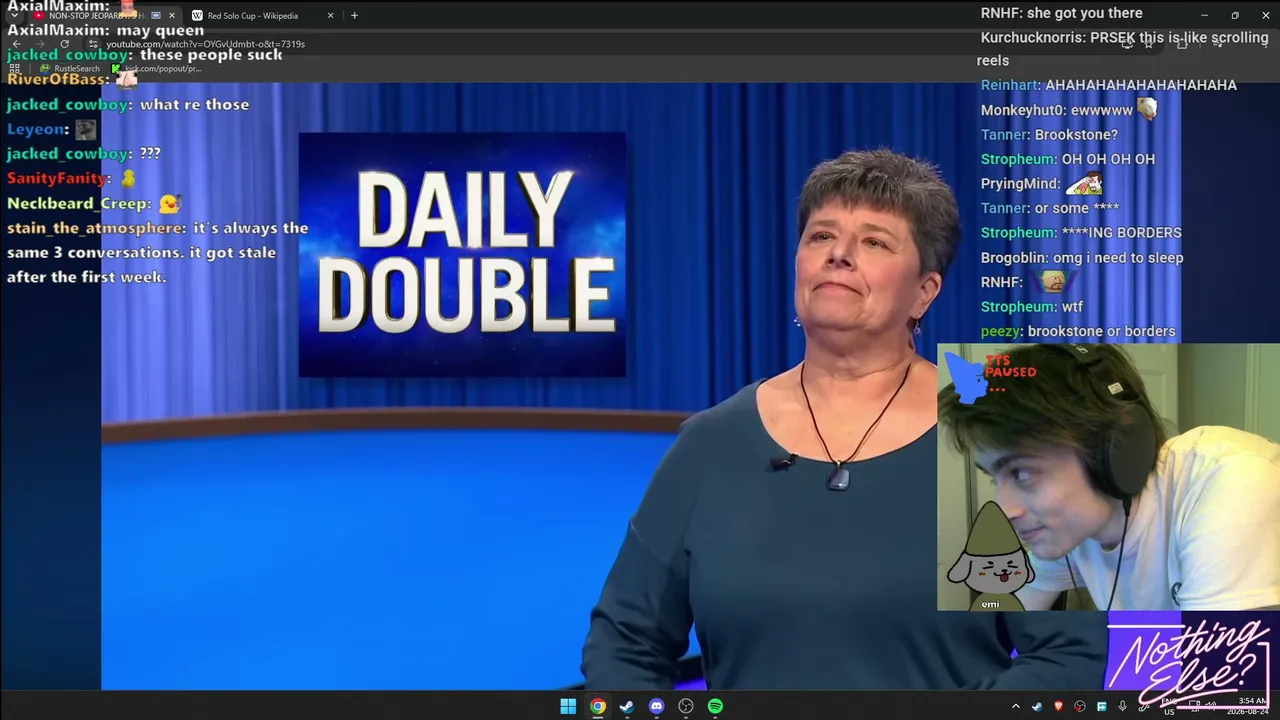1280x720 pixels.
Task: Open the kick.com popout bookmark
Action: point(157,68)
